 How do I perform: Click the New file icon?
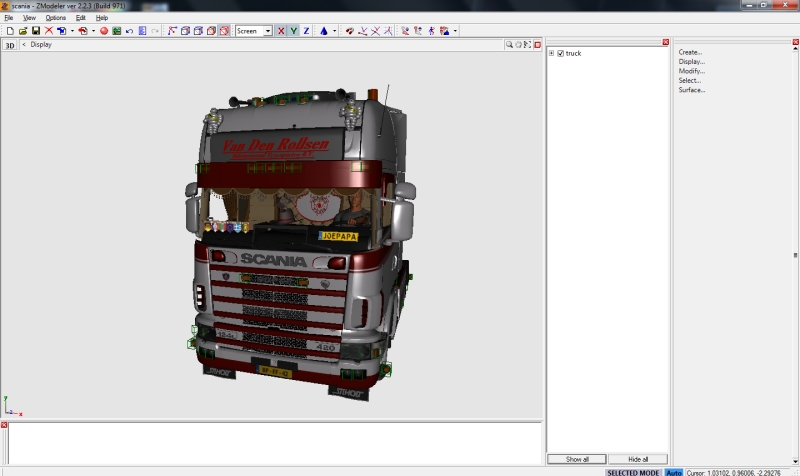10,31
